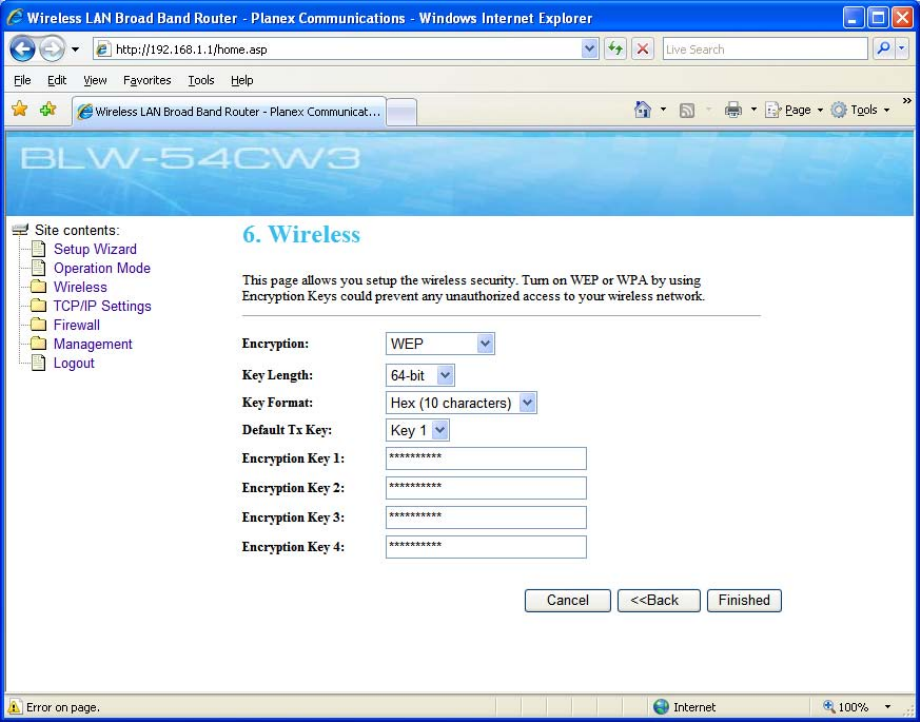Open the search provider dropdown arrow
The width and height of the screenshot is (920, 722).
(902, 49)
